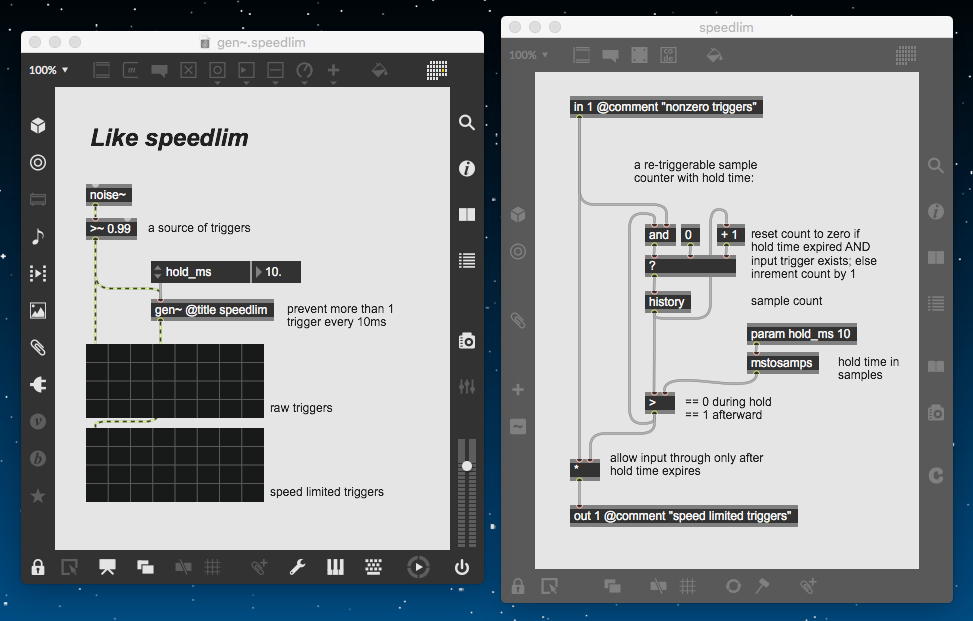Open hold_ms attribute menu
973x621 pixels.
click(x=200, y=272)
